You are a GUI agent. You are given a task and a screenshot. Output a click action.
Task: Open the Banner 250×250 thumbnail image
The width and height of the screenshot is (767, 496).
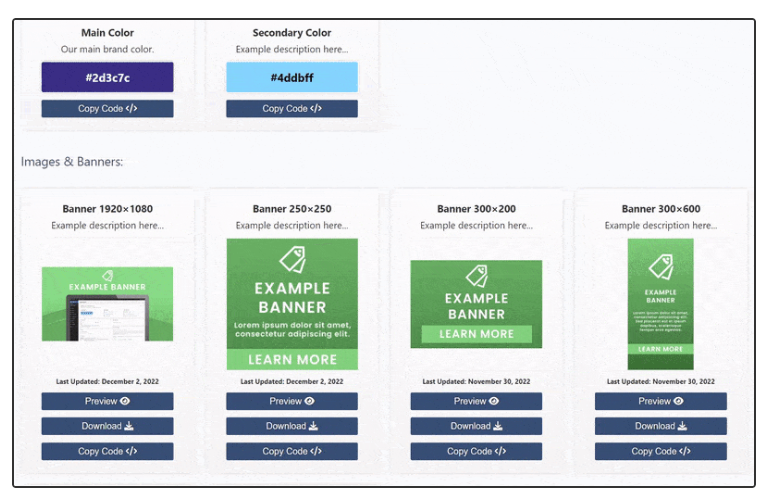pos(292,304)
